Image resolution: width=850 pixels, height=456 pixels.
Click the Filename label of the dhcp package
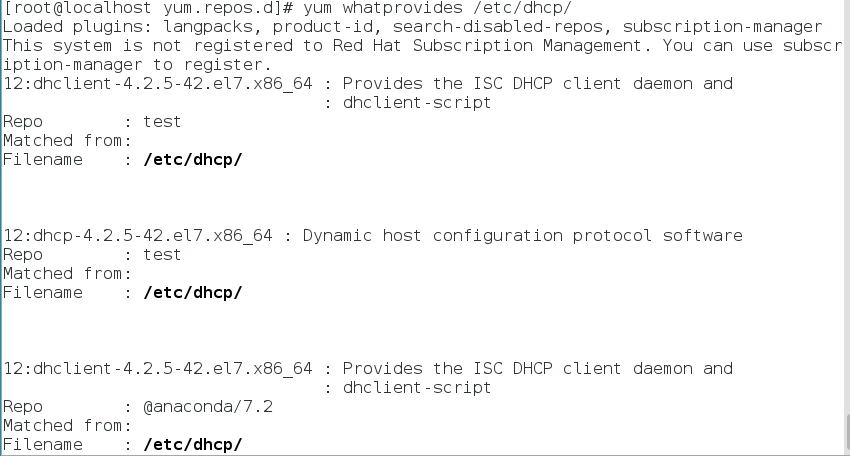tap(42, 292)
